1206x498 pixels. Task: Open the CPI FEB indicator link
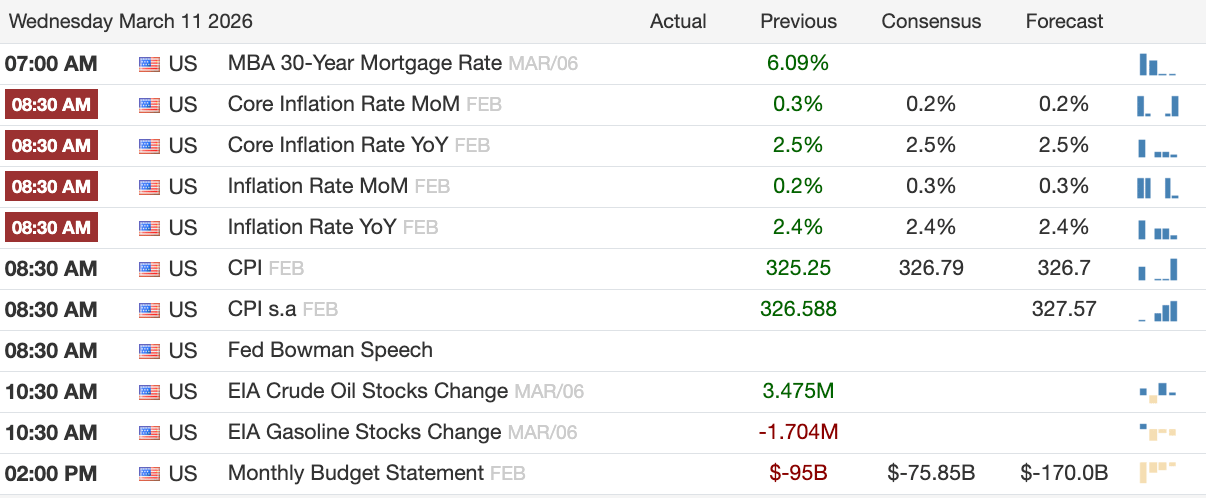click(266, 268)
